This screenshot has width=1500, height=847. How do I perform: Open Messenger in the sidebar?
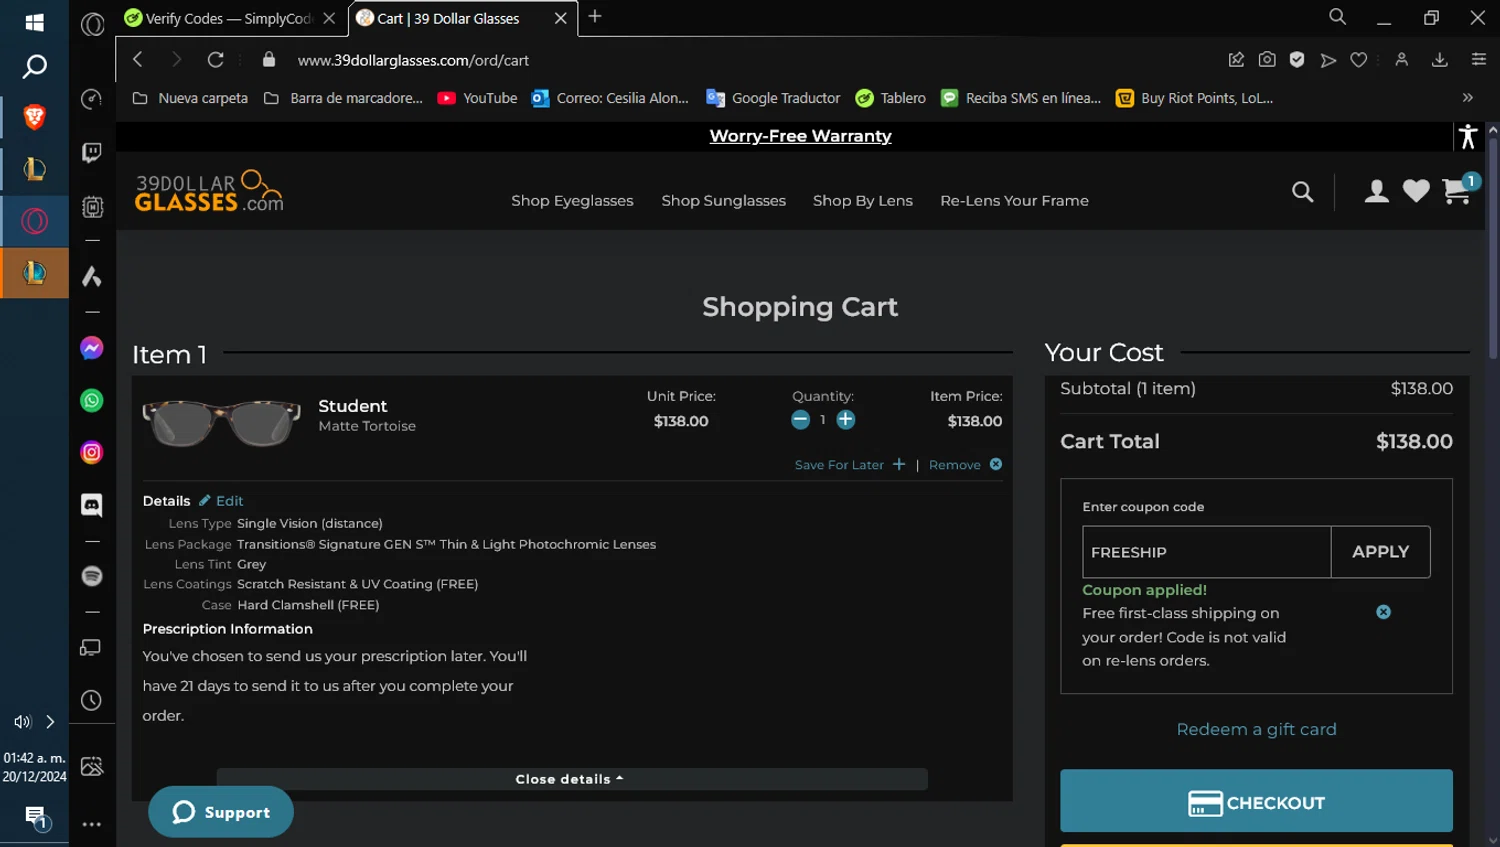click(x=92, y=348)
